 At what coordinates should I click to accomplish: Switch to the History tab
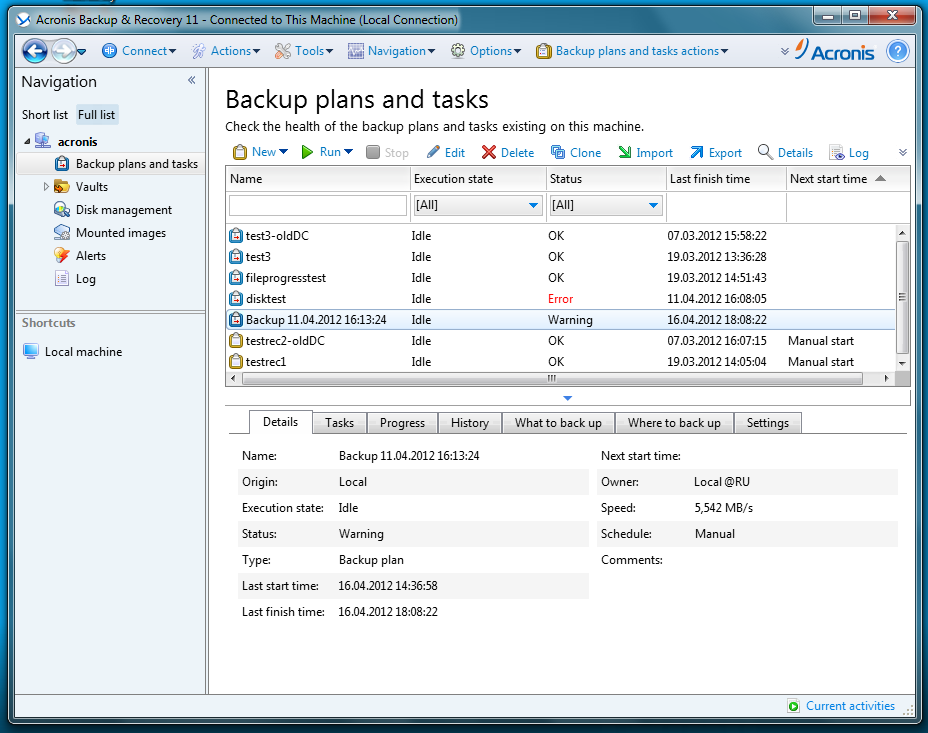470,423
